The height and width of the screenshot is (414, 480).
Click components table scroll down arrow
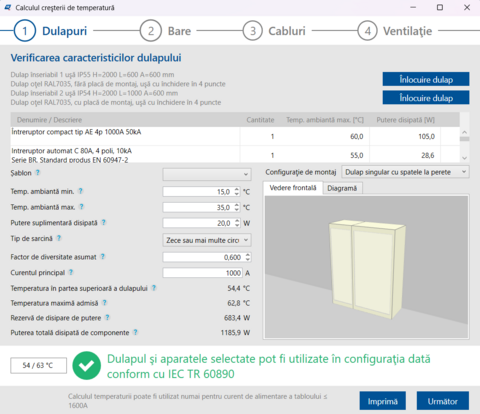pyautogui.click(x=465, y=158)
